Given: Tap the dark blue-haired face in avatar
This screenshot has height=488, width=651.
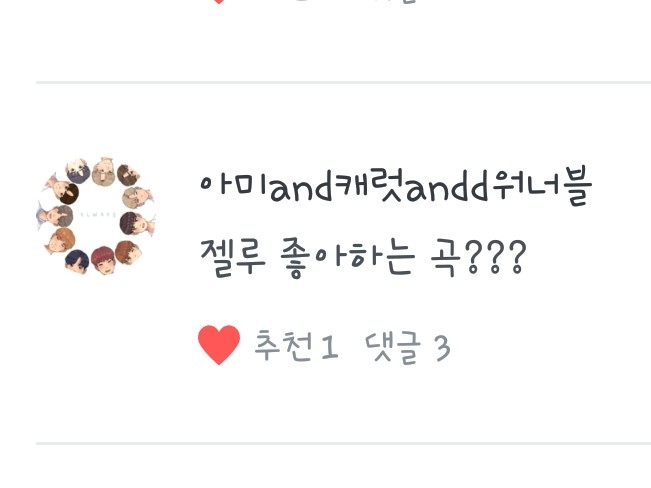Looking at the screenshot, I should pyautogui.click(x=77, y=261).
